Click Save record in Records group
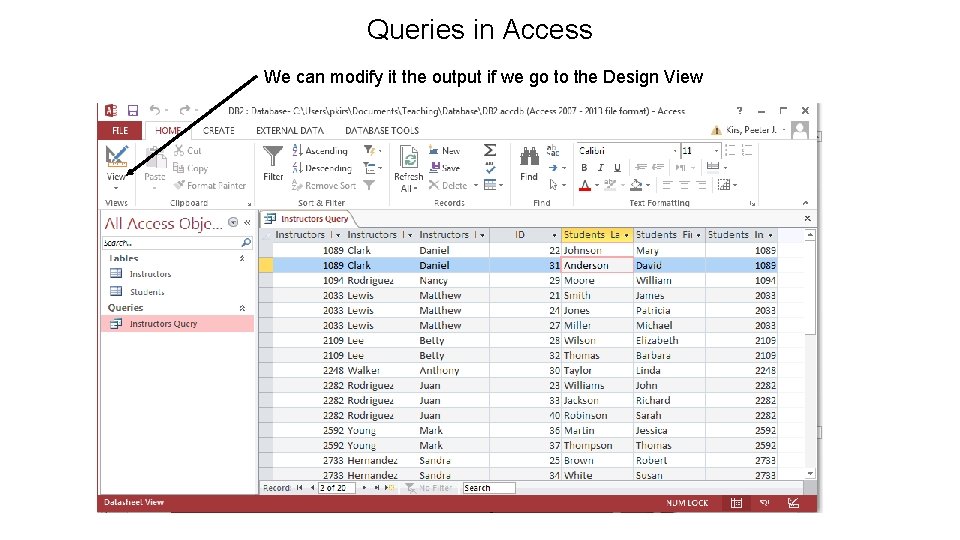This screenshot has height=540, width=960. point(444,168)
